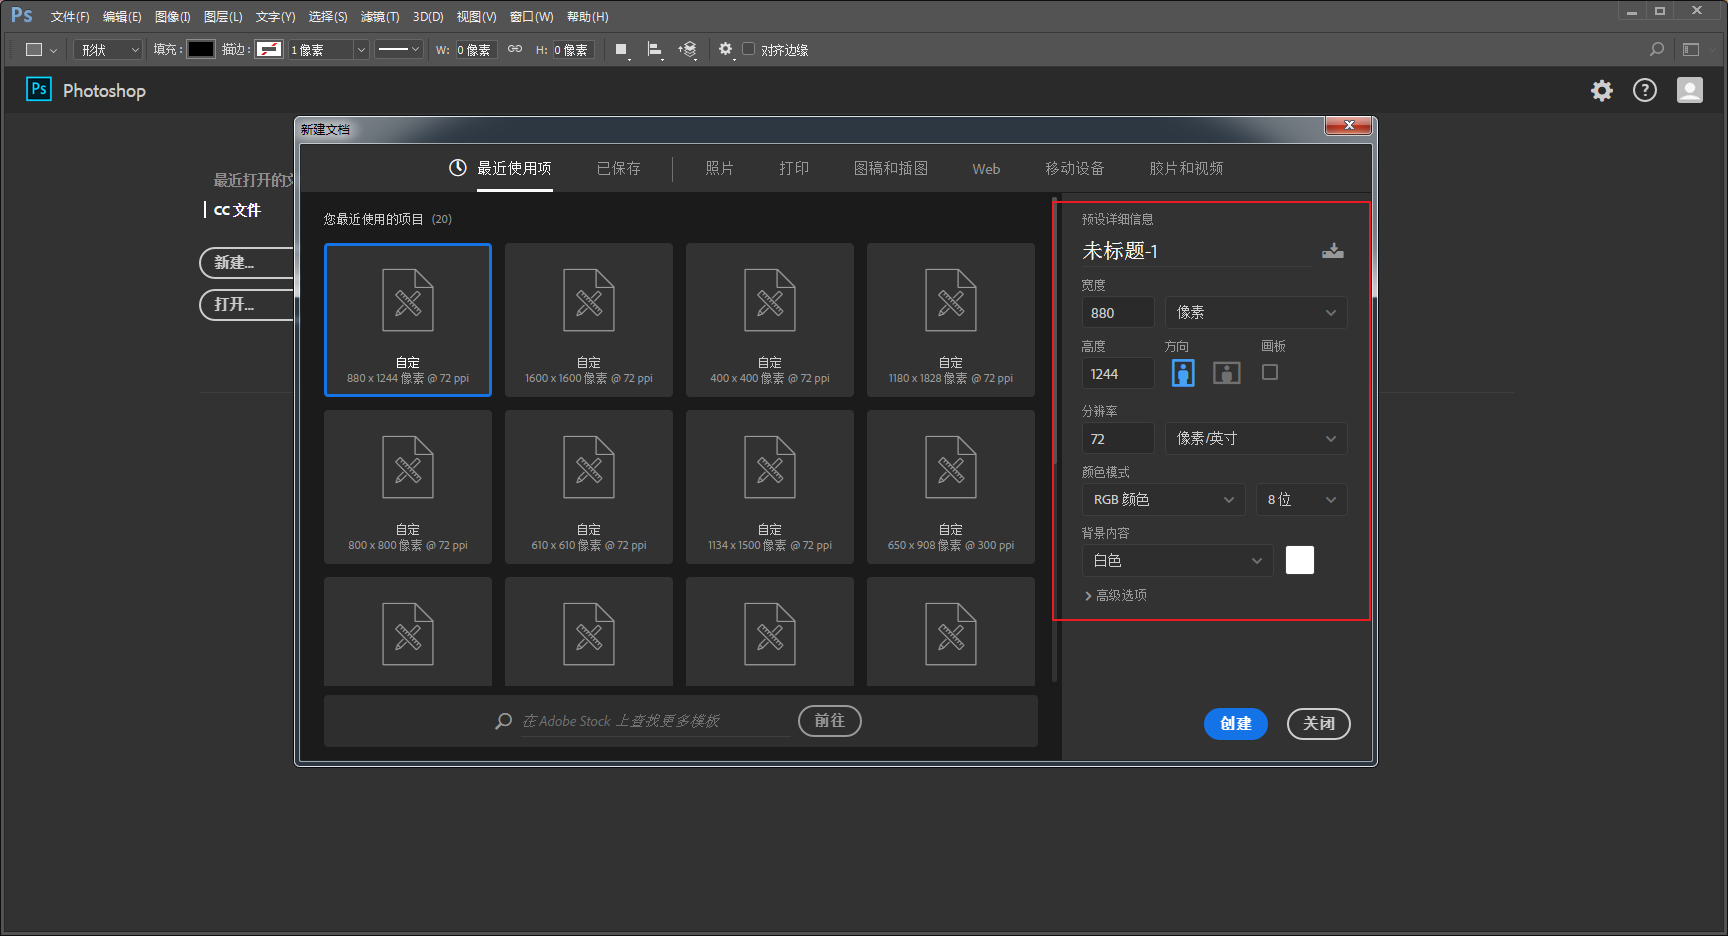The image size is (1728, 936).
Task: Open the 图层(L) menu
Action: pyautogui.click(x=223, y=17)
